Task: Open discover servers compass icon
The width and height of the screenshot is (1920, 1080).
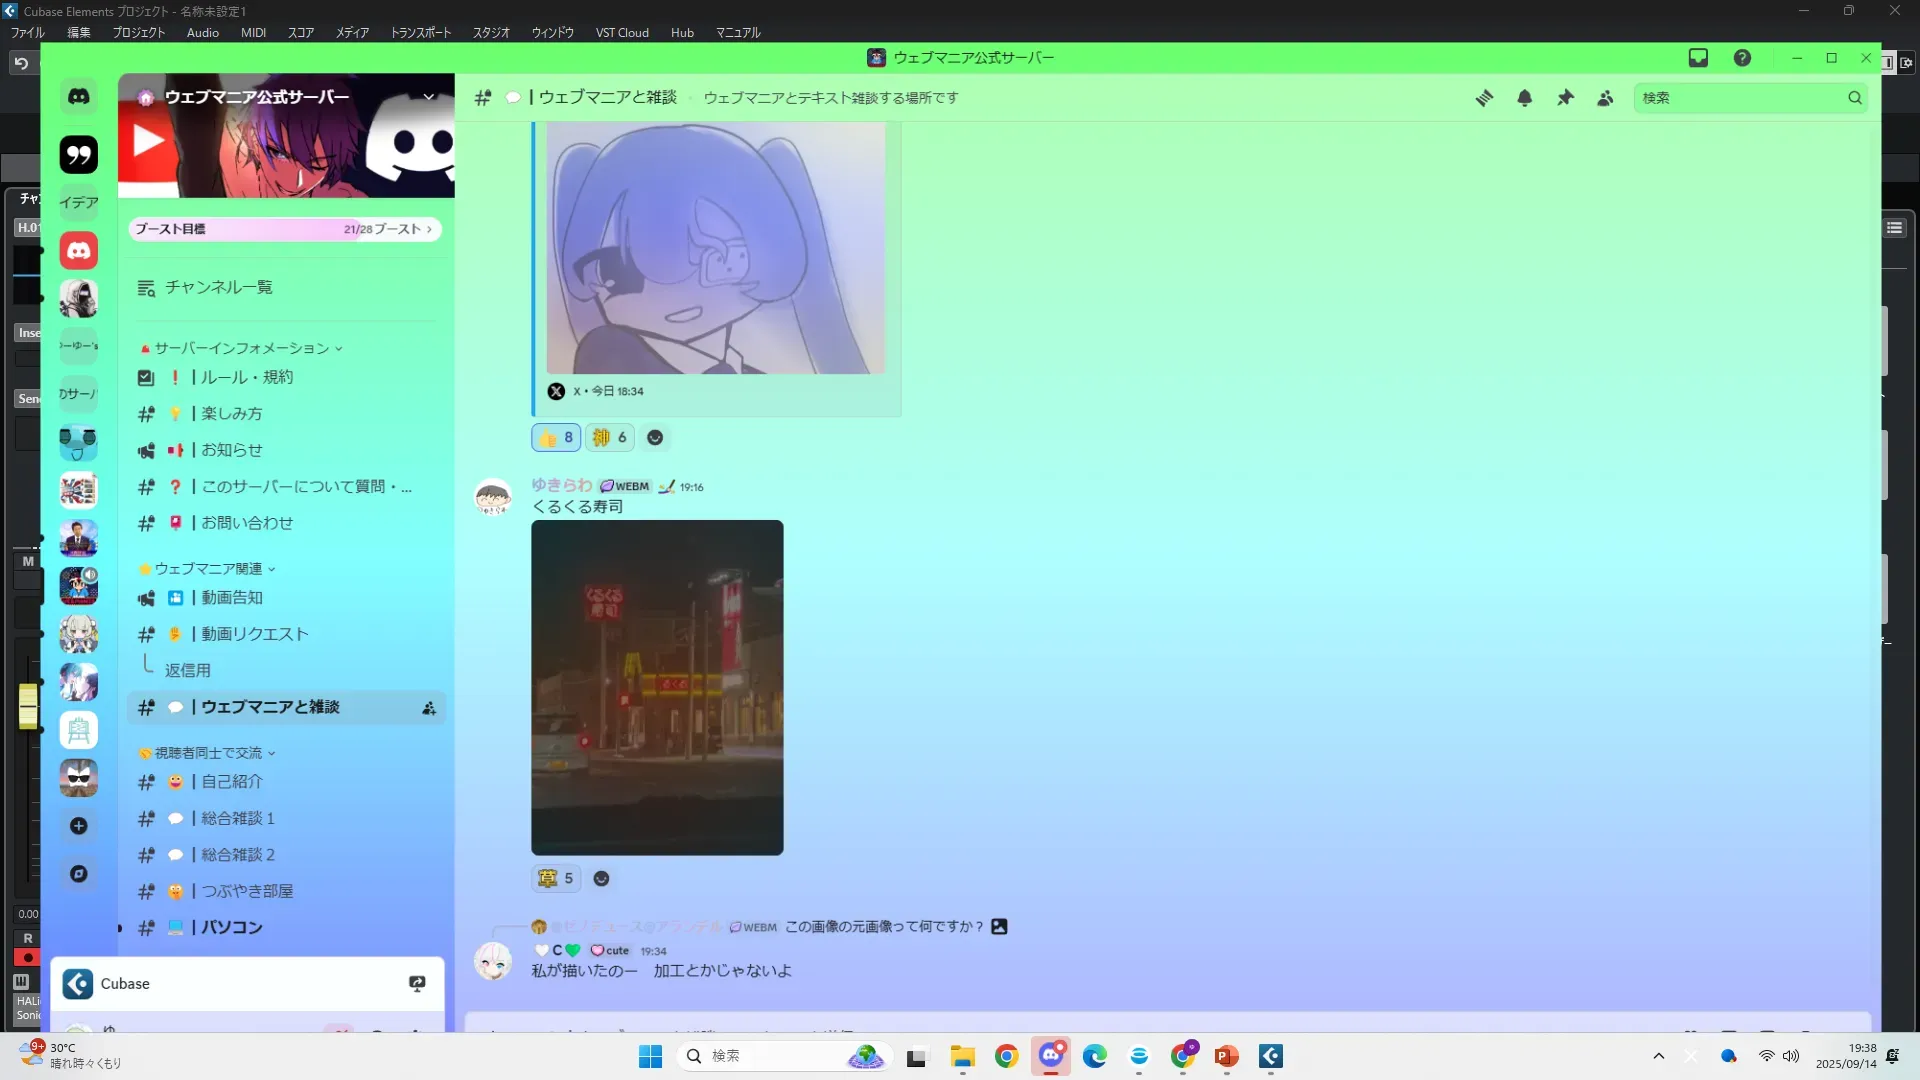Action: [x=78, y=874]
